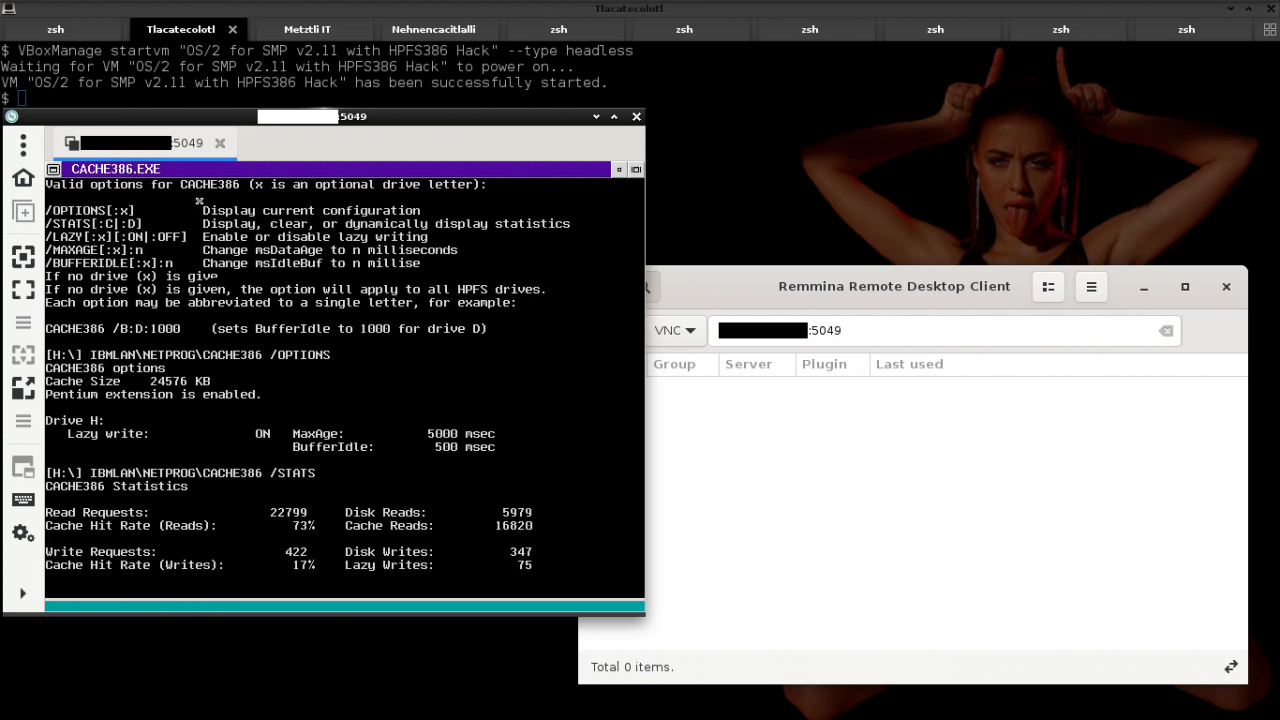Open the VNC protocol dropdown in Remmina
The image size is (1280, 720).
point(675,331)
